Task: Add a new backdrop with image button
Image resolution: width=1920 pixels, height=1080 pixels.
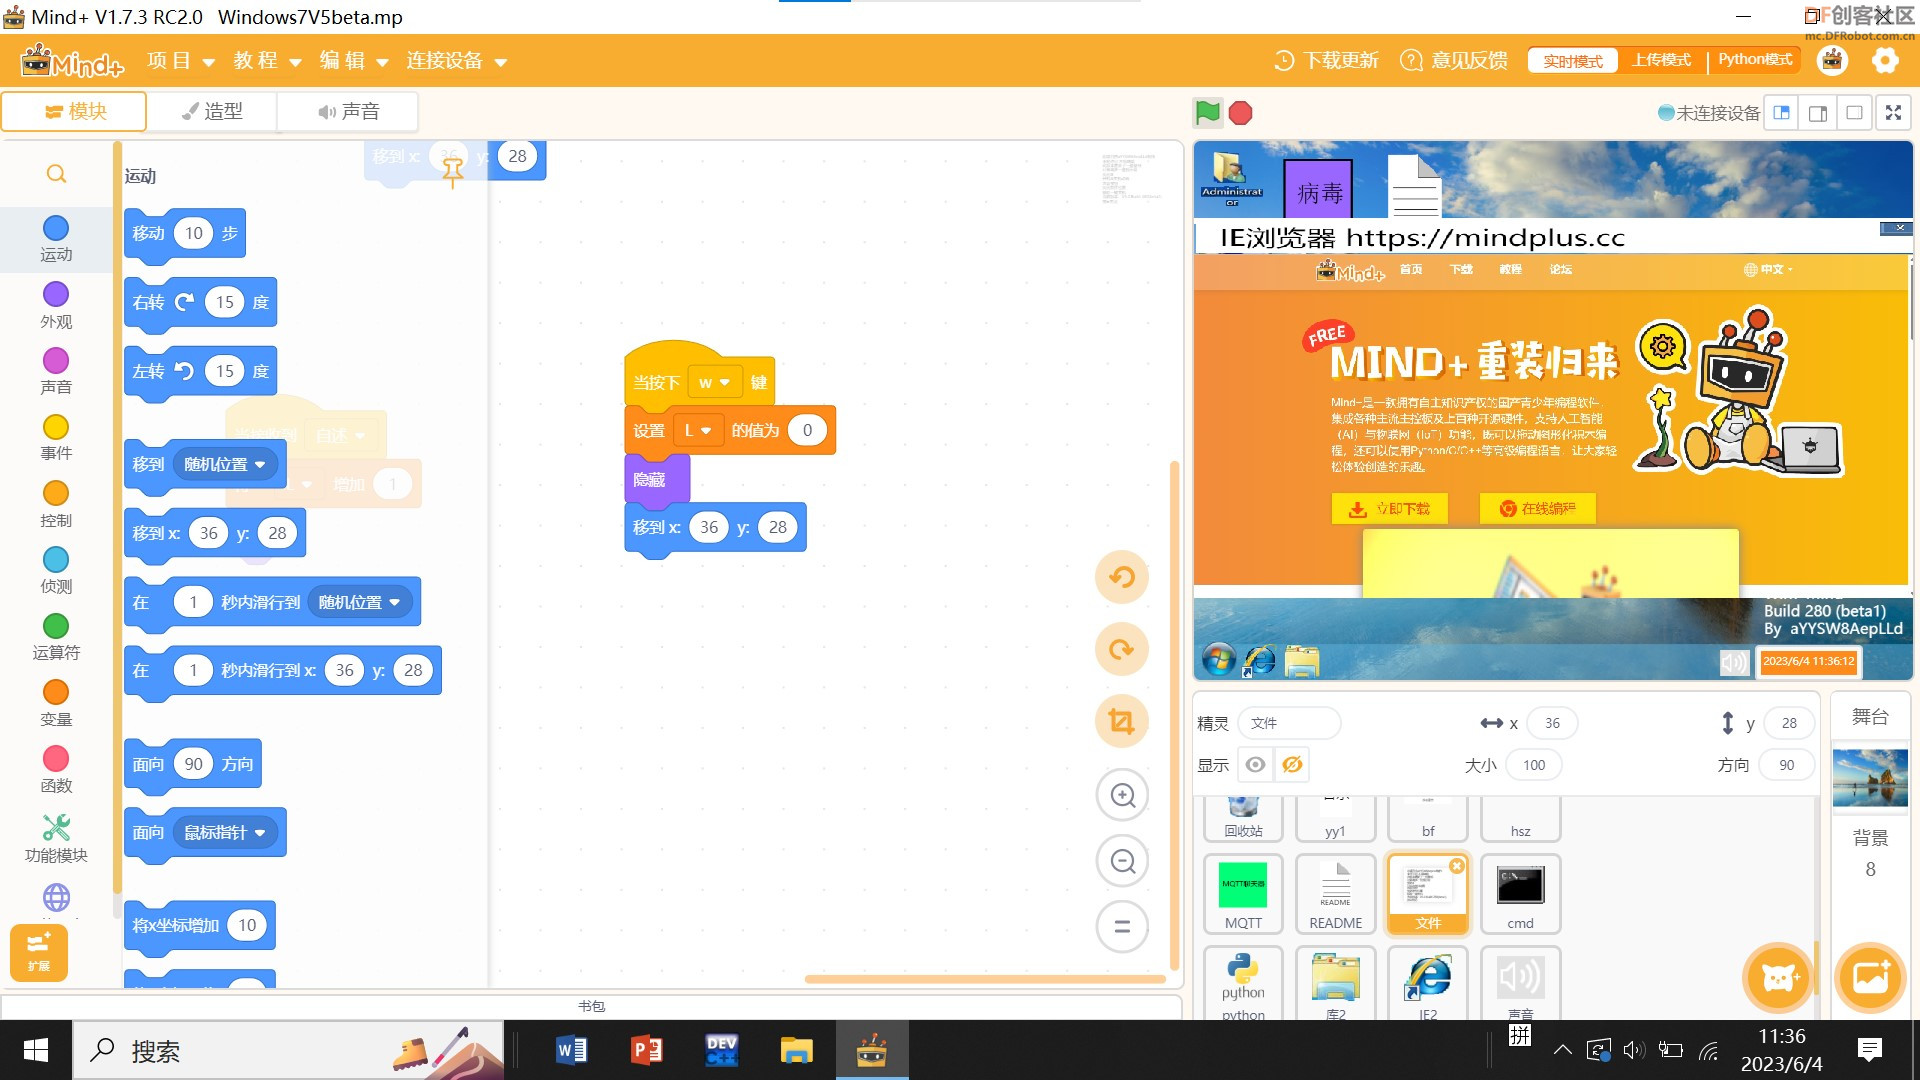Action: point(1871,977)
